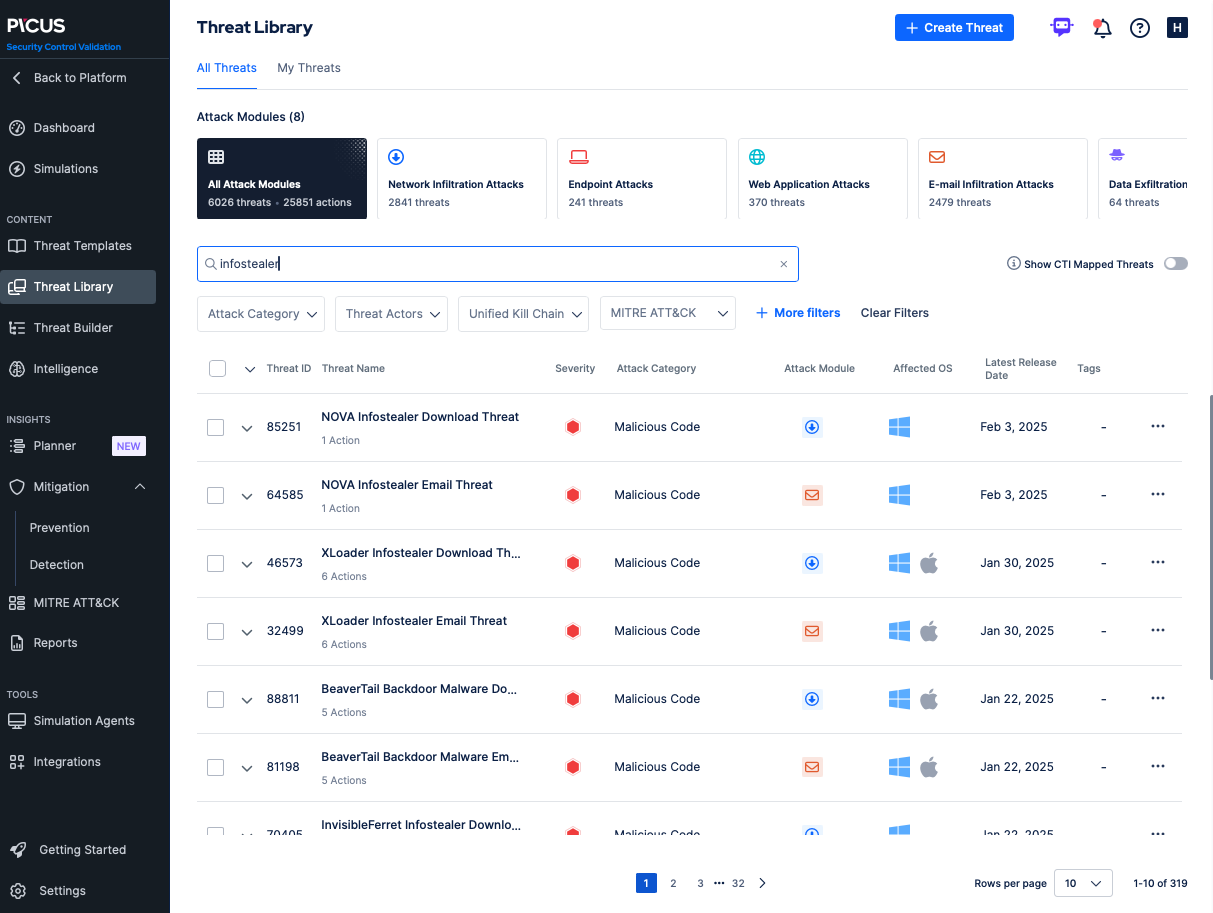Open the Rows per page selector
Screen dimensions: 1213x913
1083,883
